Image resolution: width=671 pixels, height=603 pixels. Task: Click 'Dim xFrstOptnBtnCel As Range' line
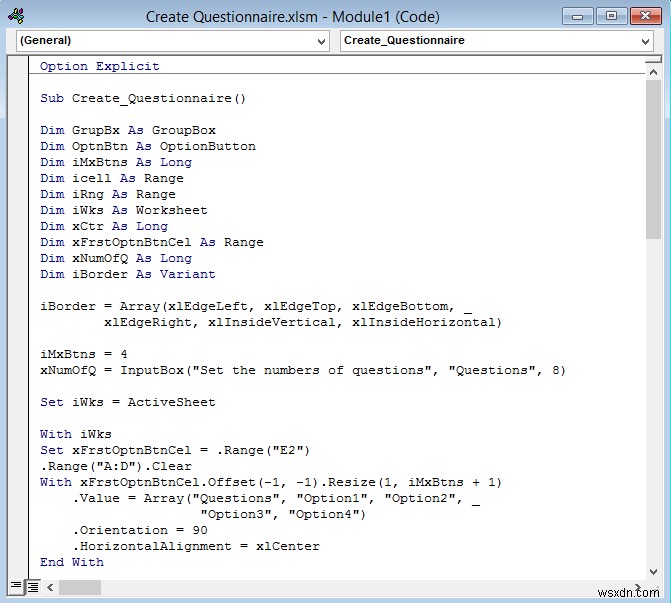pos(152,242)
